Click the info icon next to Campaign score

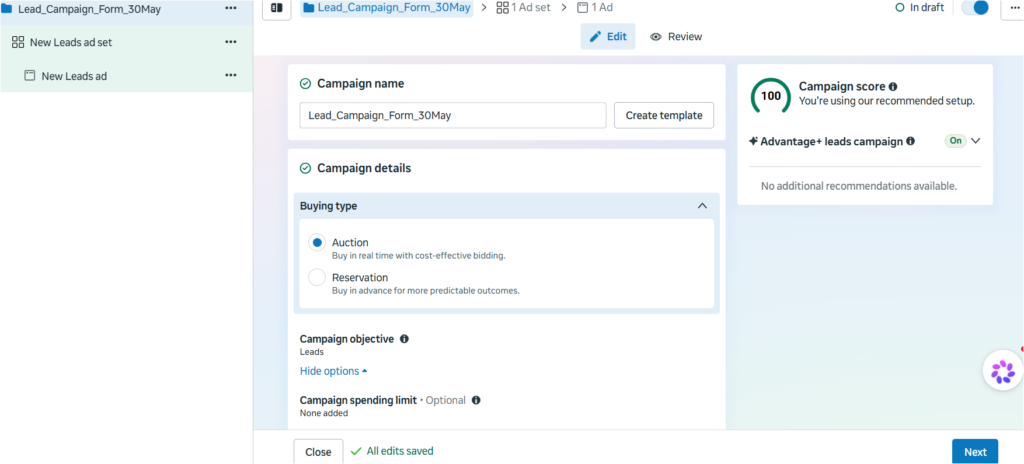click(x=893, y=86)
